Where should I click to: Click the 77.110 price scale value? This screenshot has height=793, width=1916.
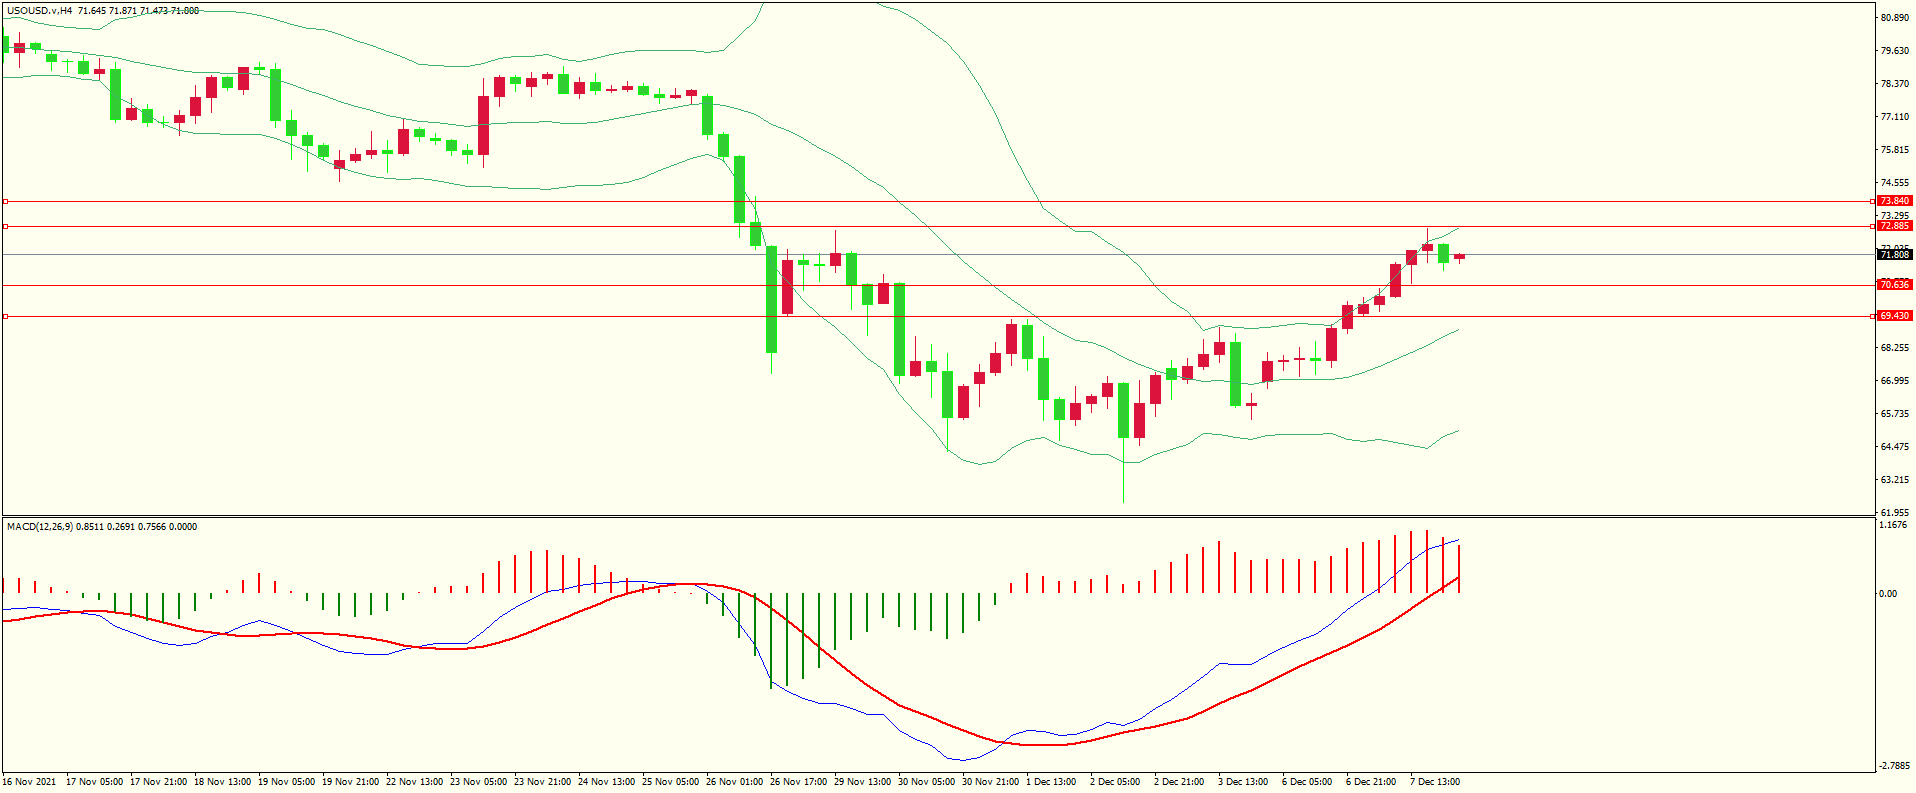1894,117
